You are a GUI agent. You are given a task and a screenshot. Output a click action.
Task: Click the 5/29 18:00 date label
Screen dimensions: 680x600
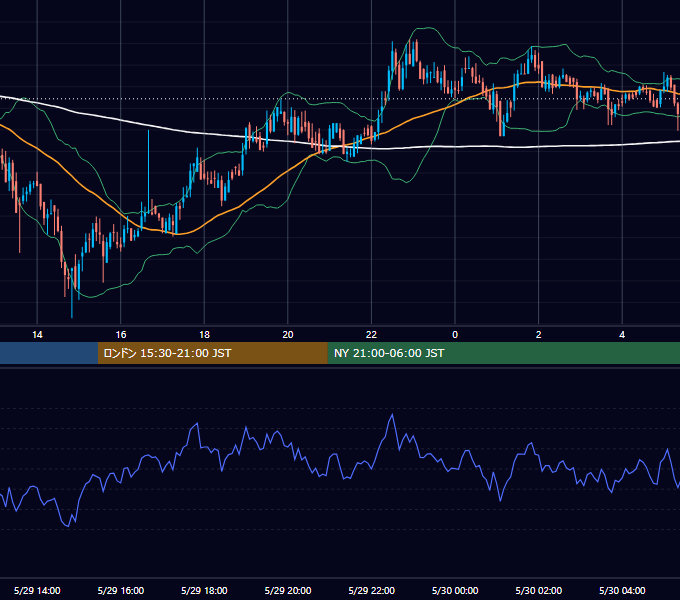click(204, 590)
